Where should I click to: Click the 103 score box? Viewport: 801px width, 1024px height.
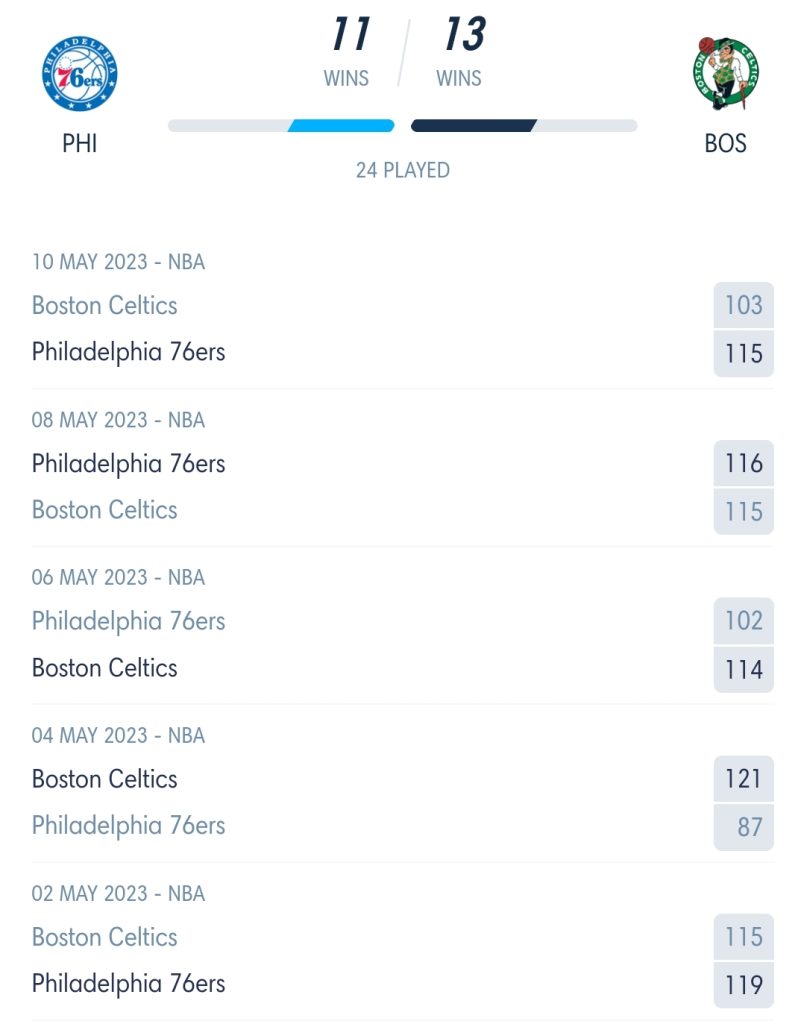pyautogui.click(x=744, y=305)
